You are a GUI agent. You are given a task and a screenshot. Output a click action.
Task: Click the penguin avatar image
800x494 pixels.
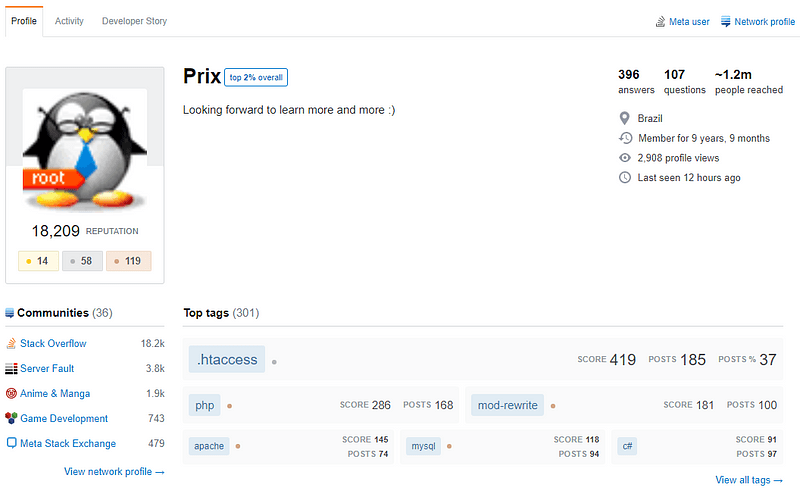click(85, 150)
